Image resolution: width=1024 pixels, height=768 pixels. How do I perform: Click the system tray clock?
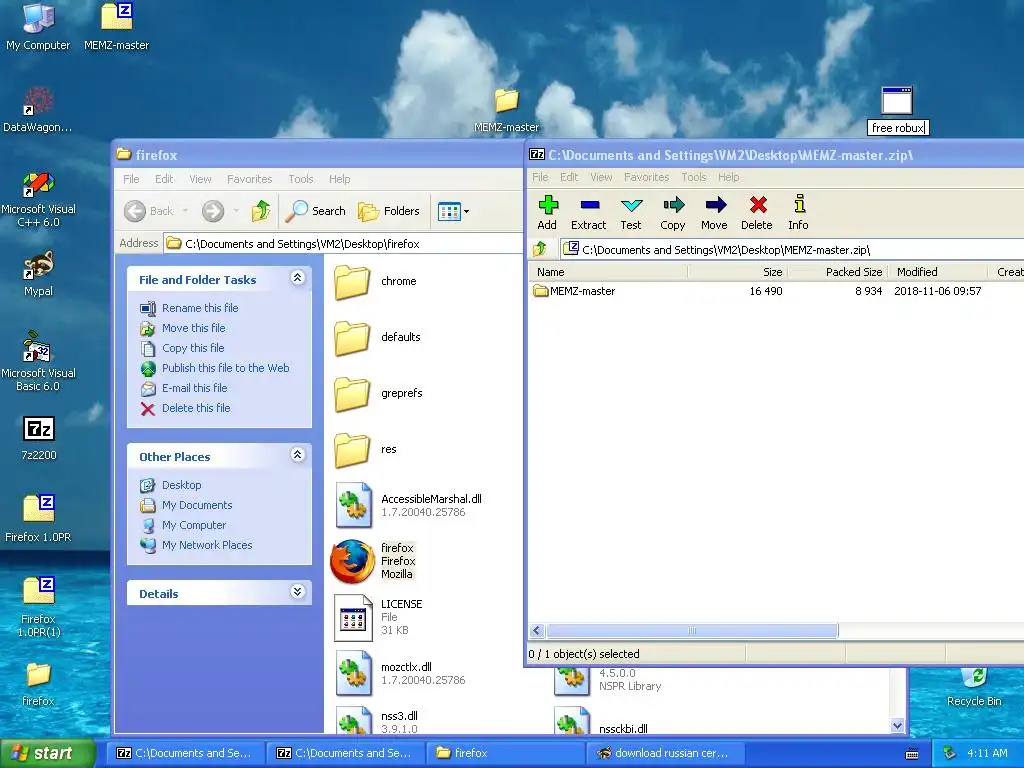tap(987, 753)
